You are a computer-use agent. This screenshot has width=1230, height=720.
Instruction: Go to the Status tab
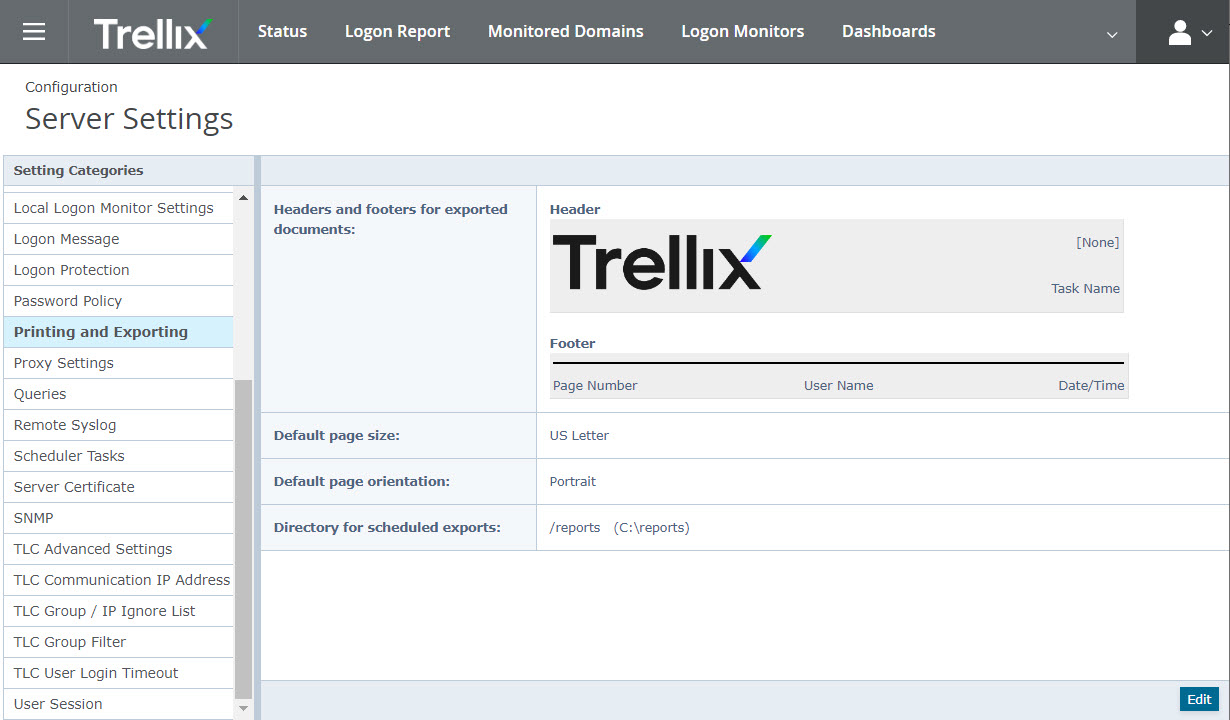pos(282,31)
